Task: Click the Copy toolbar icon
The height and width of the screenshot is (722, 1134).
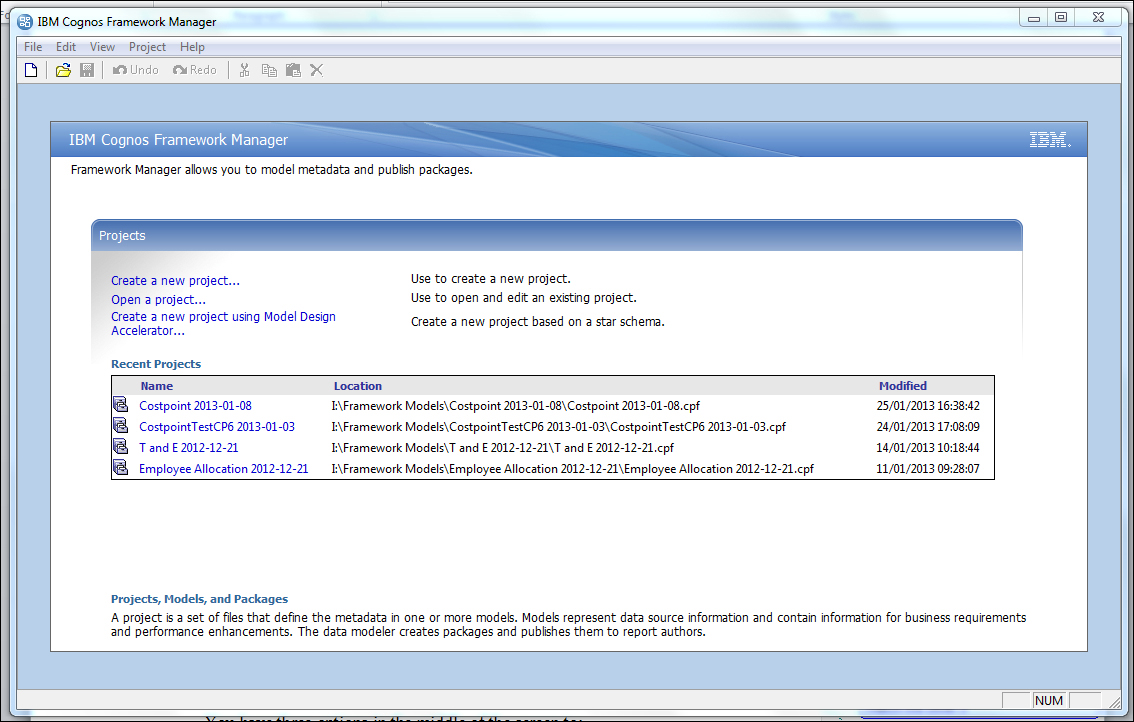Action: [269, 70]
